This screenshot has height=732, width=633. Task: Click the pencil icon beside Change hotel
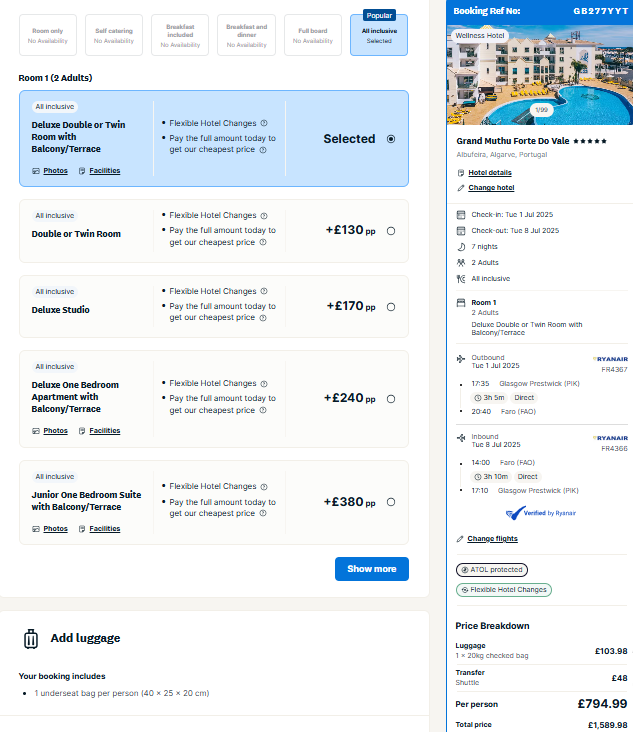point(461,188)
